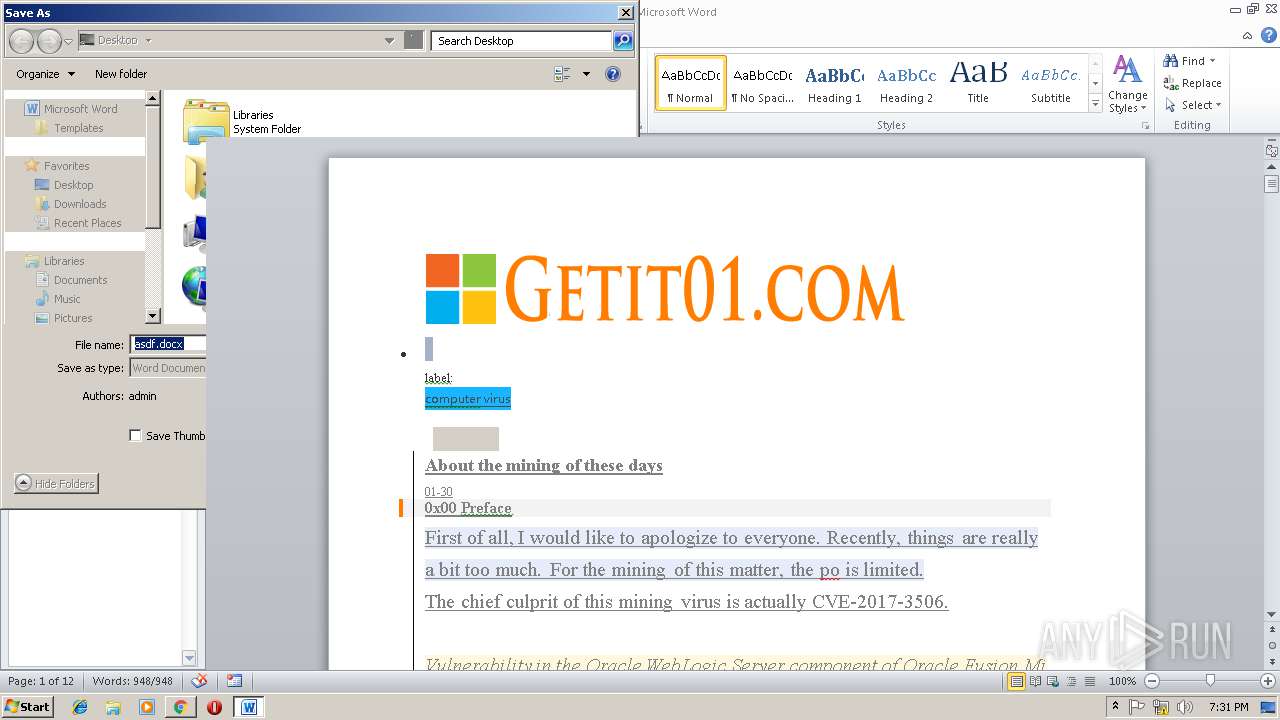Click Replace in Editing group
This screenshot has width=1280, height=720.
click(1192, 83)
